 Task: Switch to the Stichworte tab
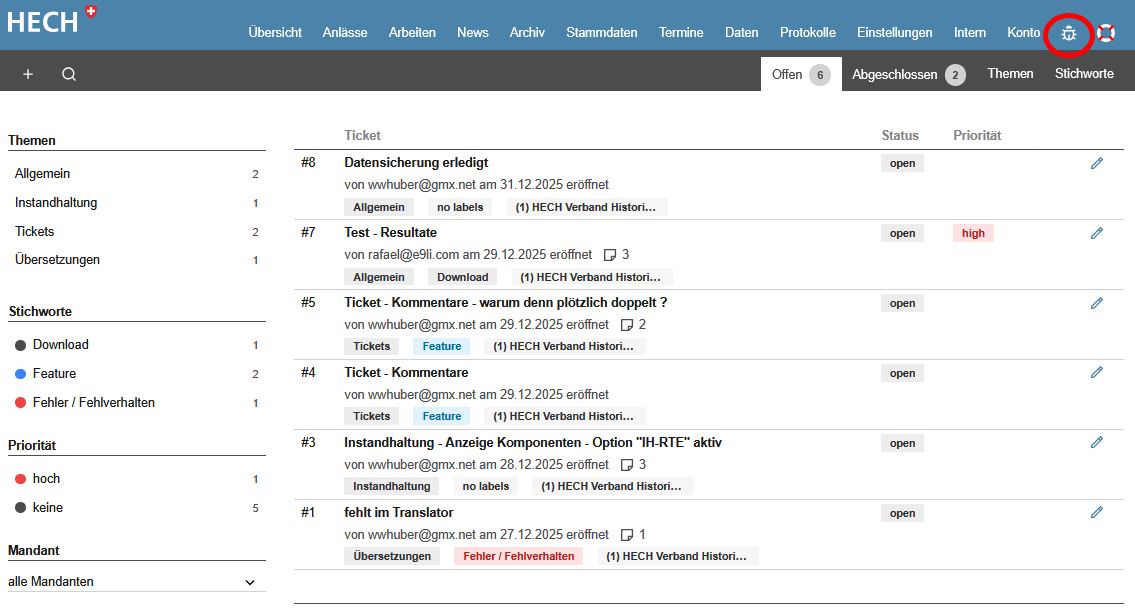click(1084, 74)
